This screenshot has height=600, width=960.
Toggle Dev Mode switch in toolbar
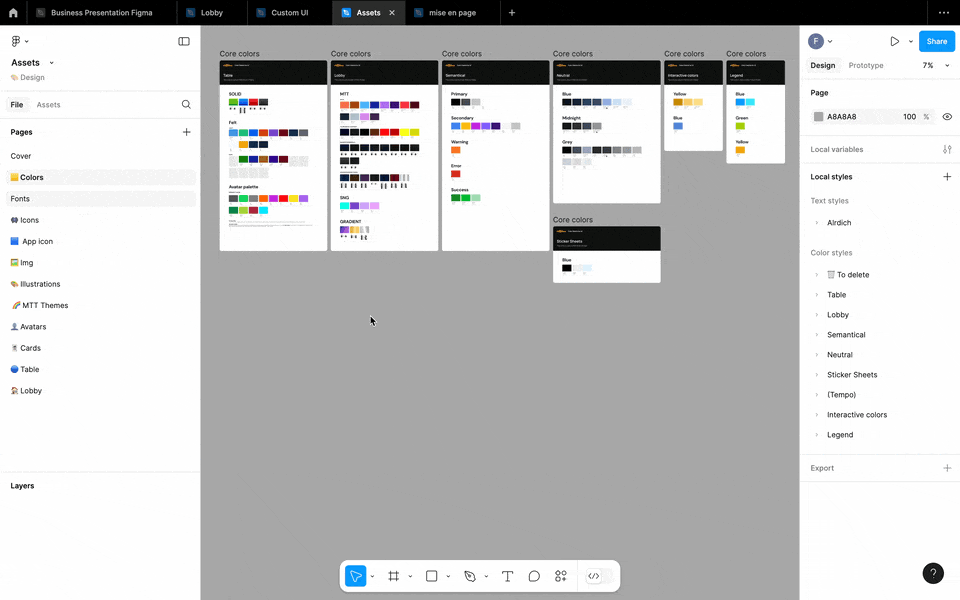(x=594, y=576)
